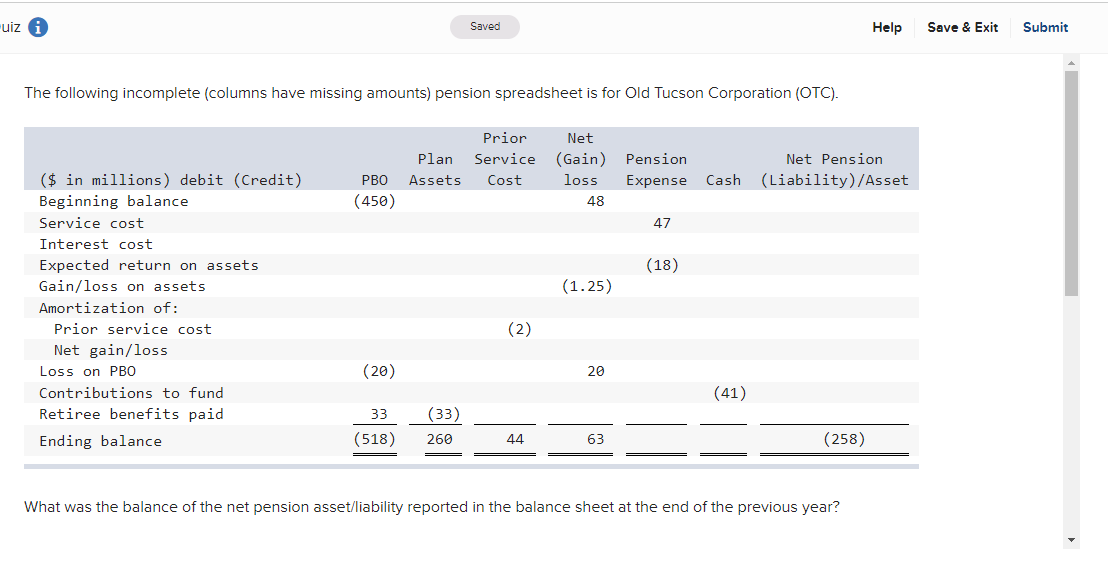Click Expected return on assets label
1108x569 pixels.
tap(148, 266)
